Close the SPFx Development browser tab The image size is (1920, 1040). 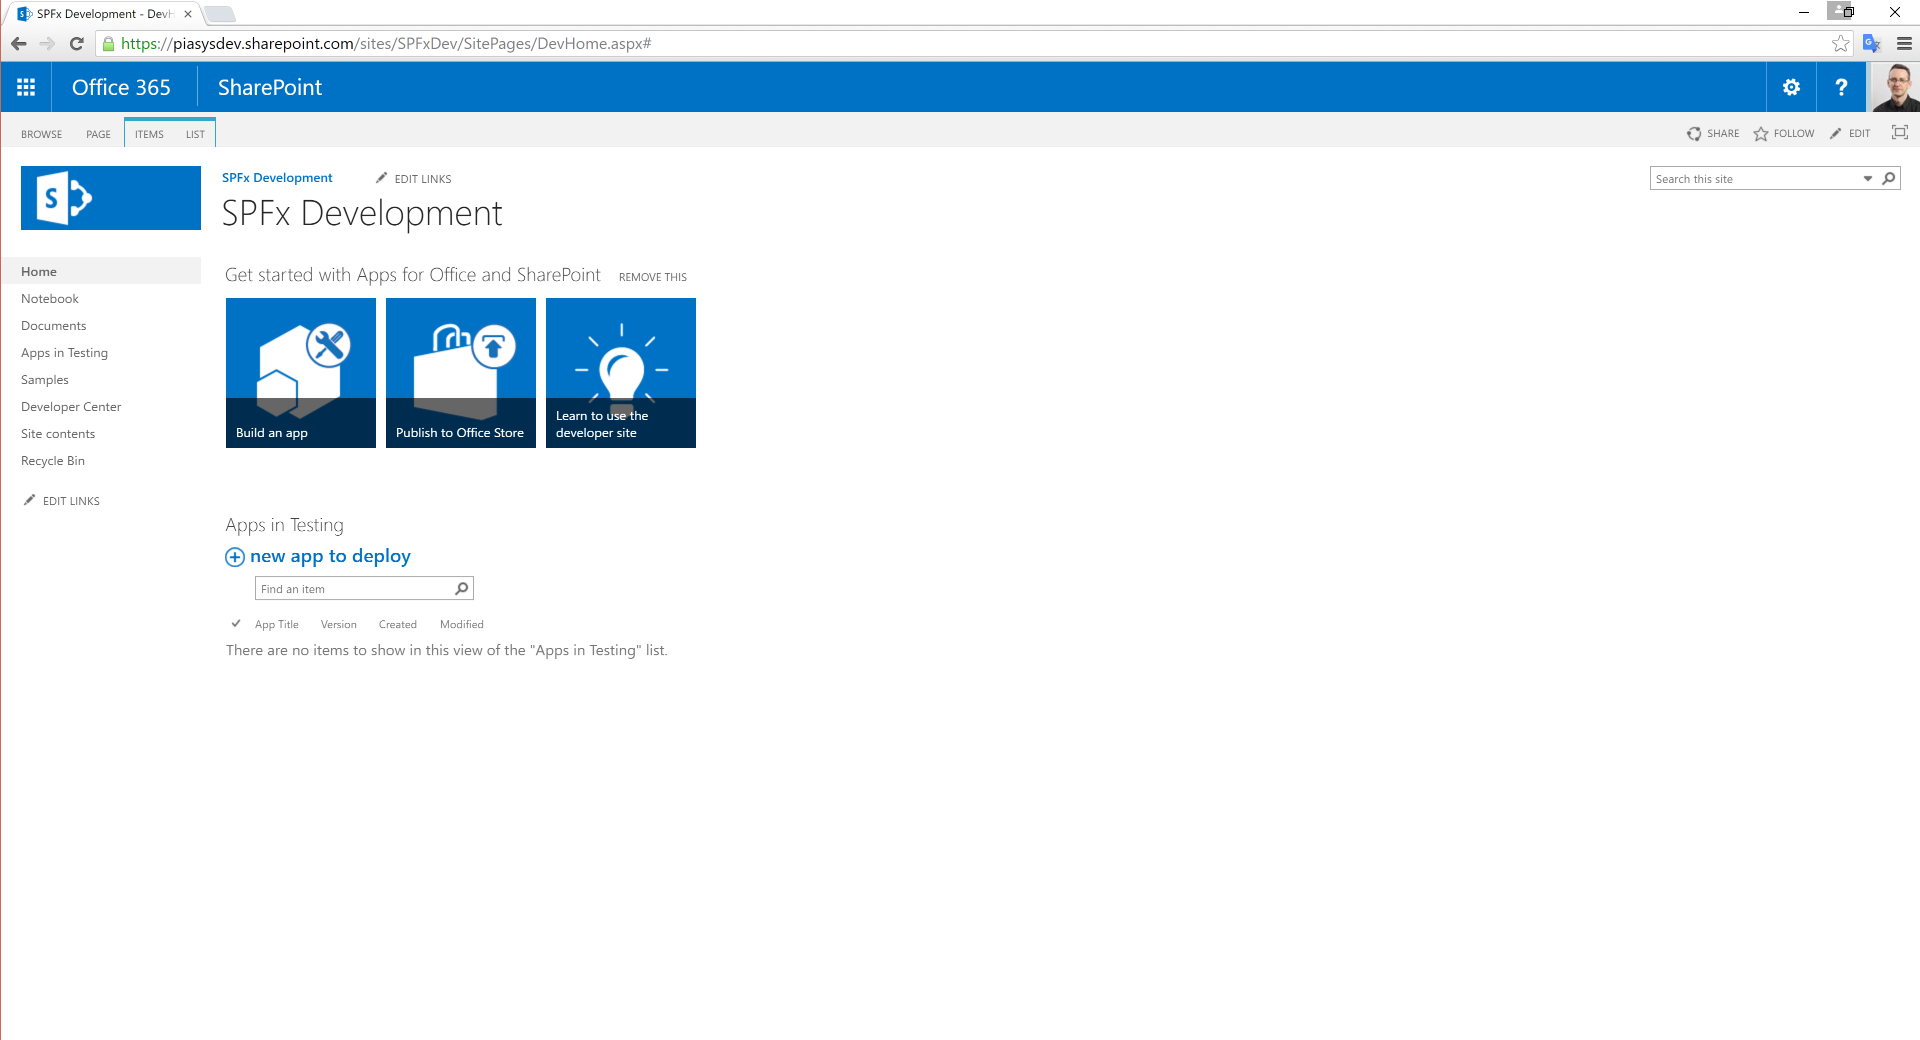point(188,14)
